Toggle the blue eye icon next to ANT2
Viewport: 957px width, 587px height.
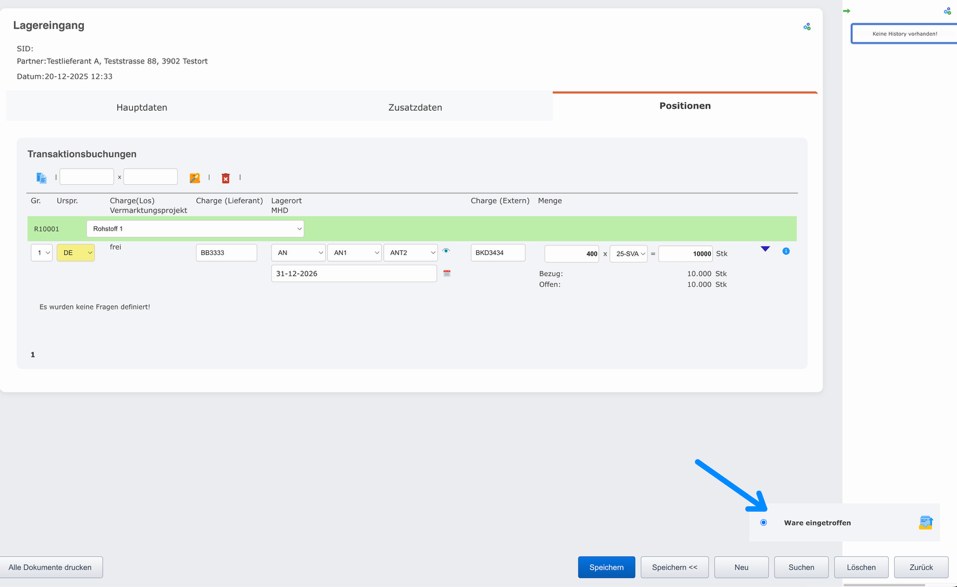(444, 251)
